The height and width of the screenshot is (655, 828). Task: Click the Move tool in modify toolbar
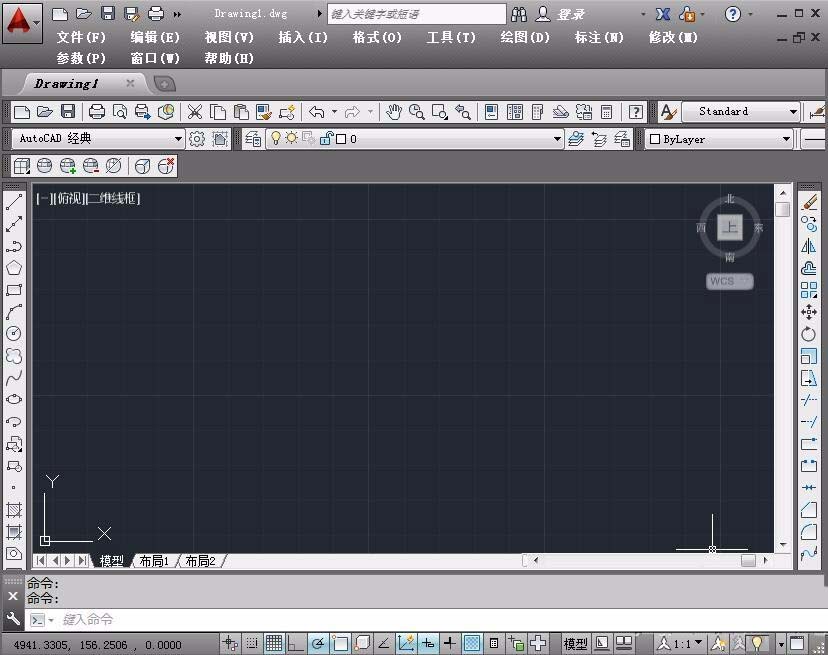coord(808,312)
